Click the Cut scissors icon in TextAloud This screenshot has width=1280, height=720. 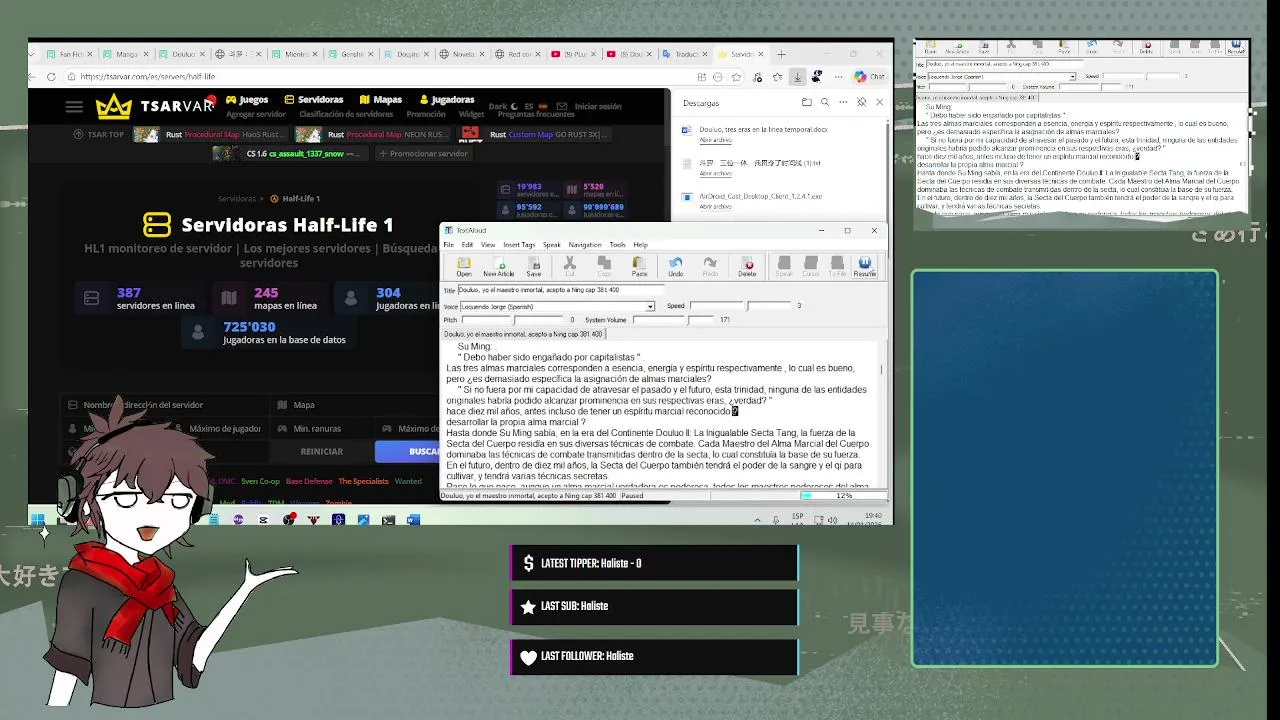pyautogui.click(x=569, y=266)
